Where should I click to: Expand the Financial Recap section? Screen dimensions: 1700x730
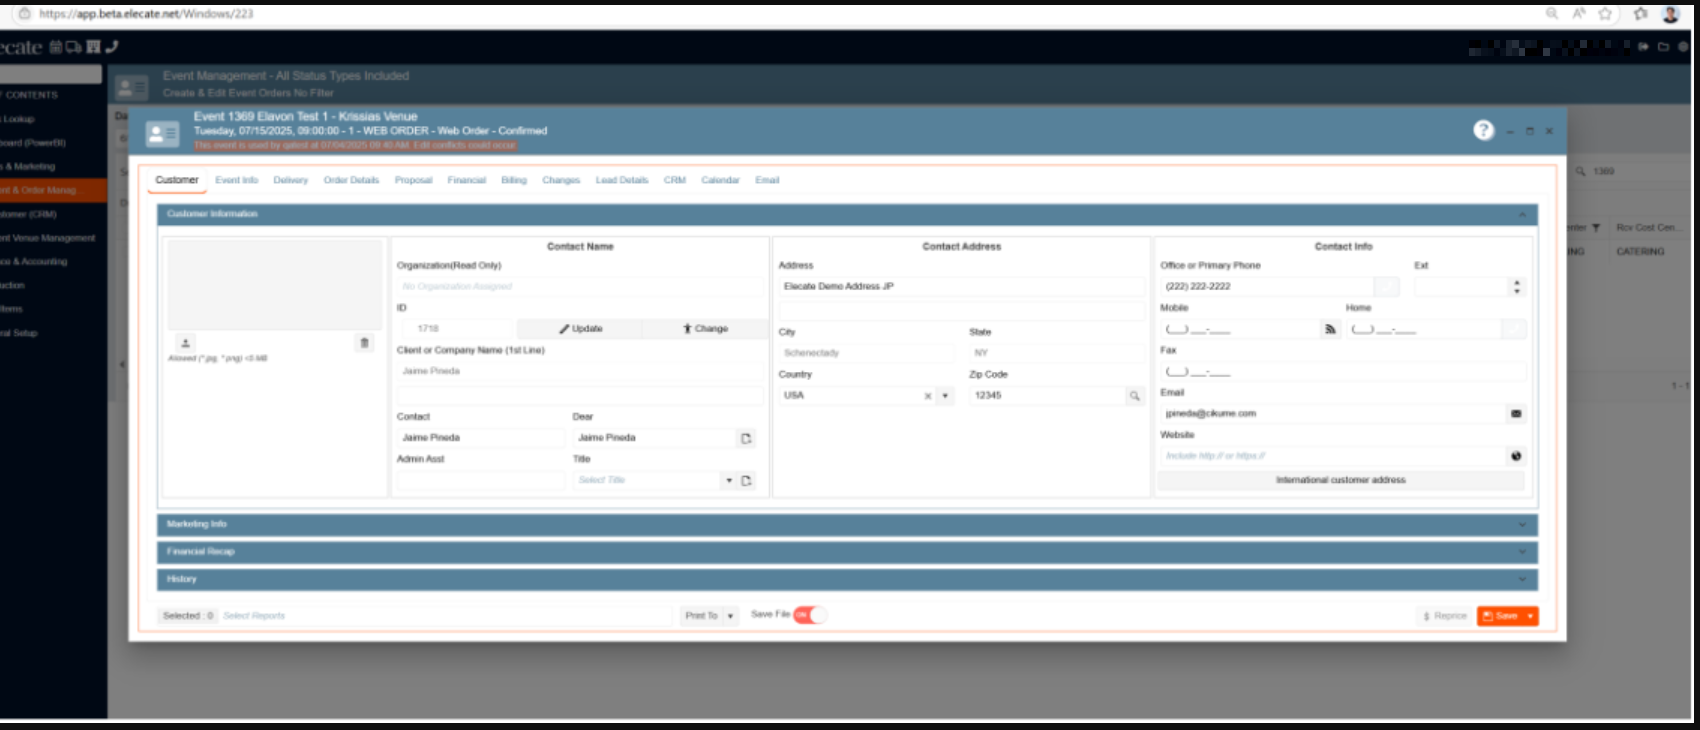(846, 552)
